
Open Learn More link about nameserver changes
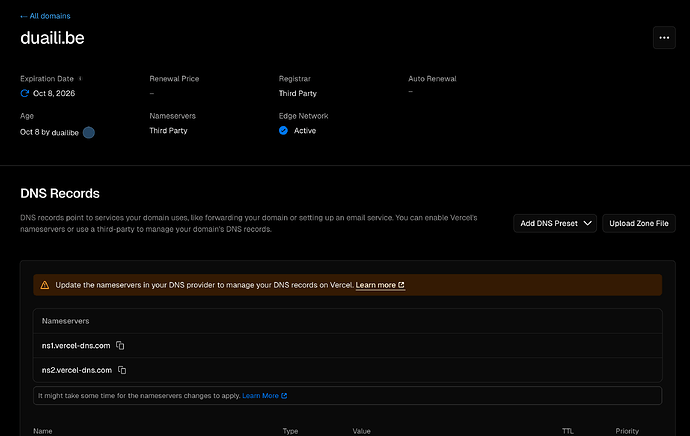[264, 396]
